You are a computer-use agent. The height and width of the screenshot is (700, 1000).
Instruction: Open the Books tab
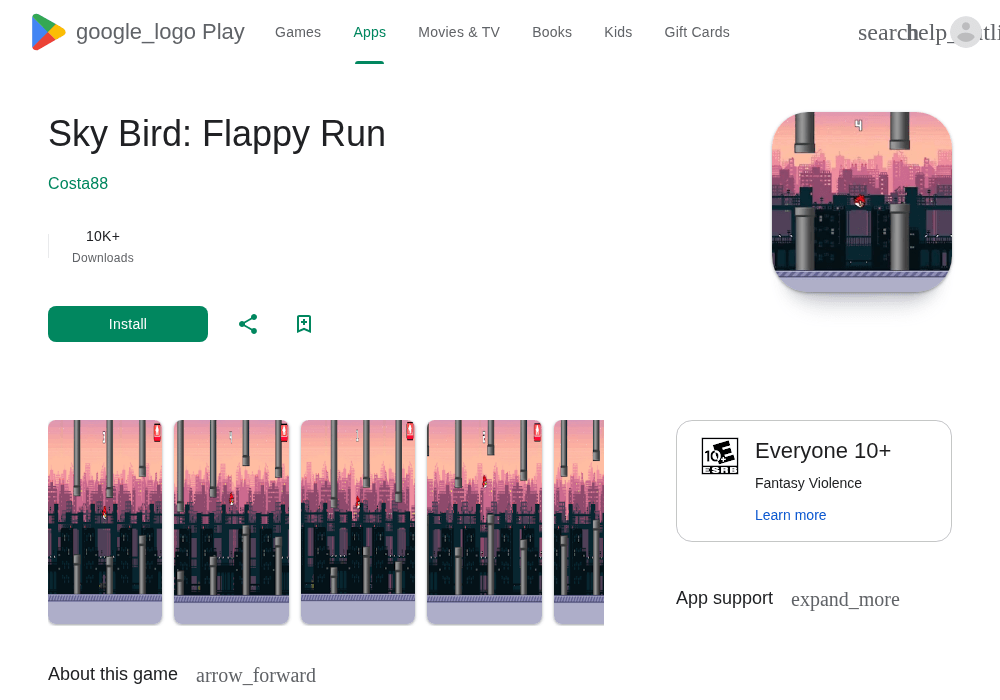[552, 32]
